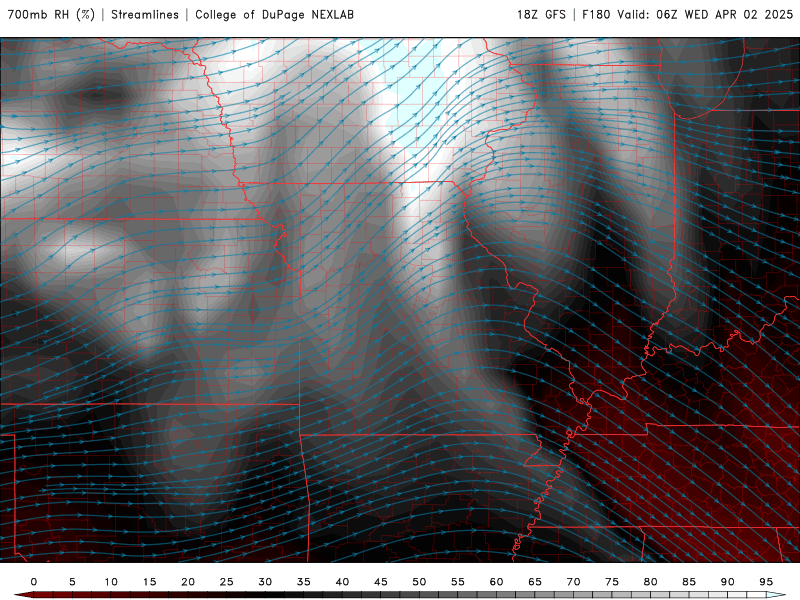Image resolution: width=800 pixels, height=600 pixels.
Task: Click the "F180" forecast hour text
Action: point(596,15)
